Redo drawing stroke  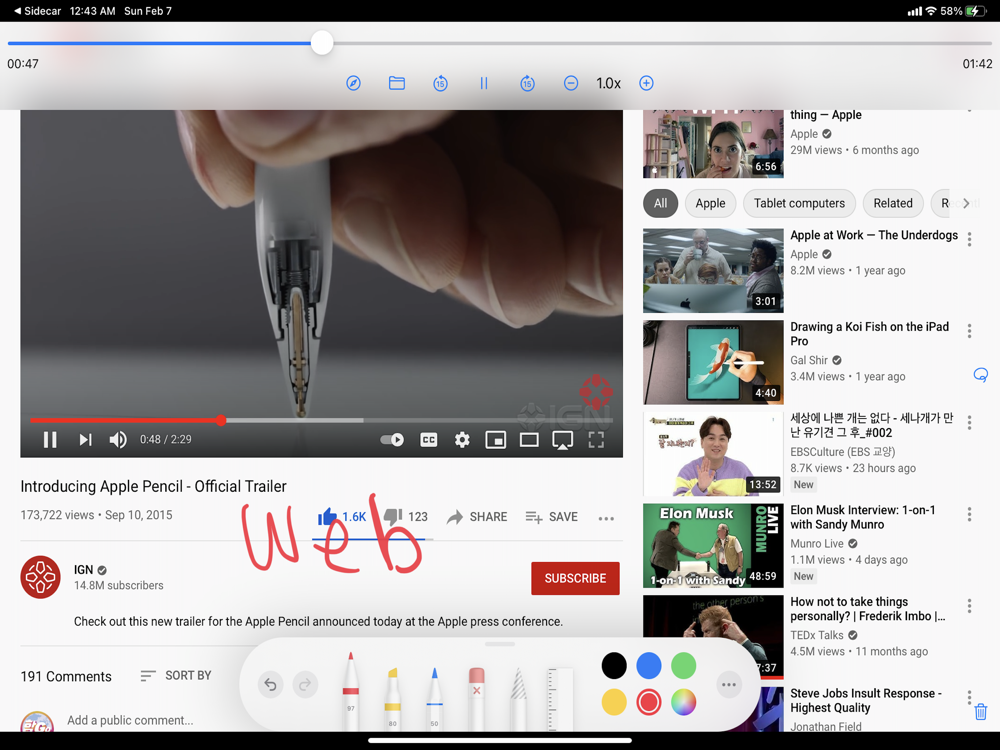305,684
